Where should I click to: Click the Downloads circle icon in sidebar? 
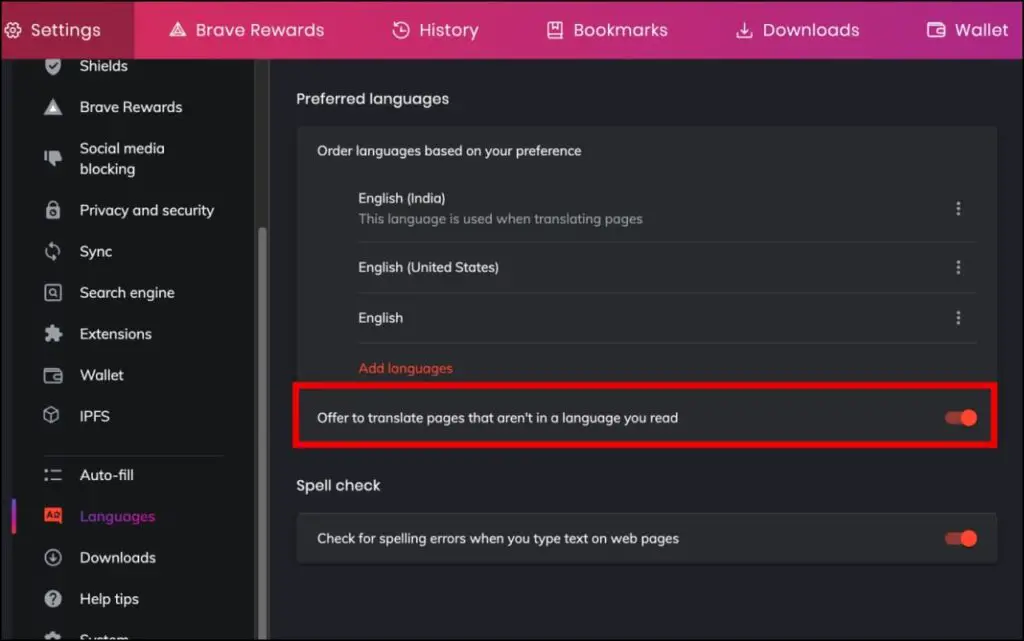(x=53, y=557)
